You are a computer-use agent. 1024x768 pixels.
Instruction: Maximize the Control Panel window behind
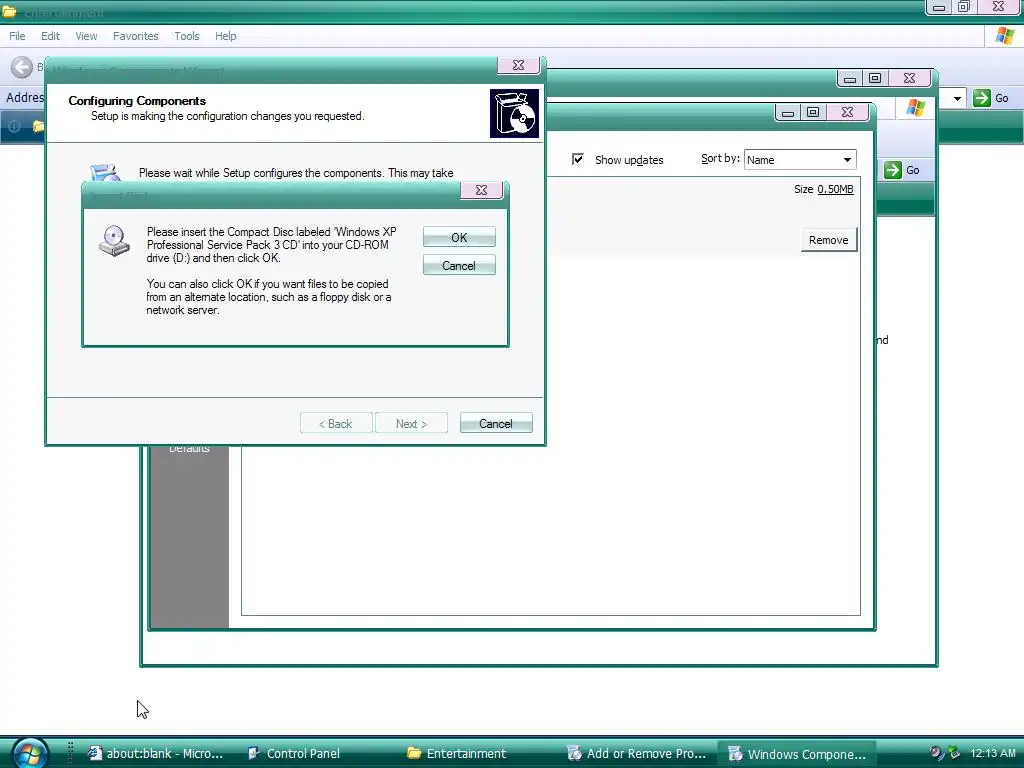point(875,78)
